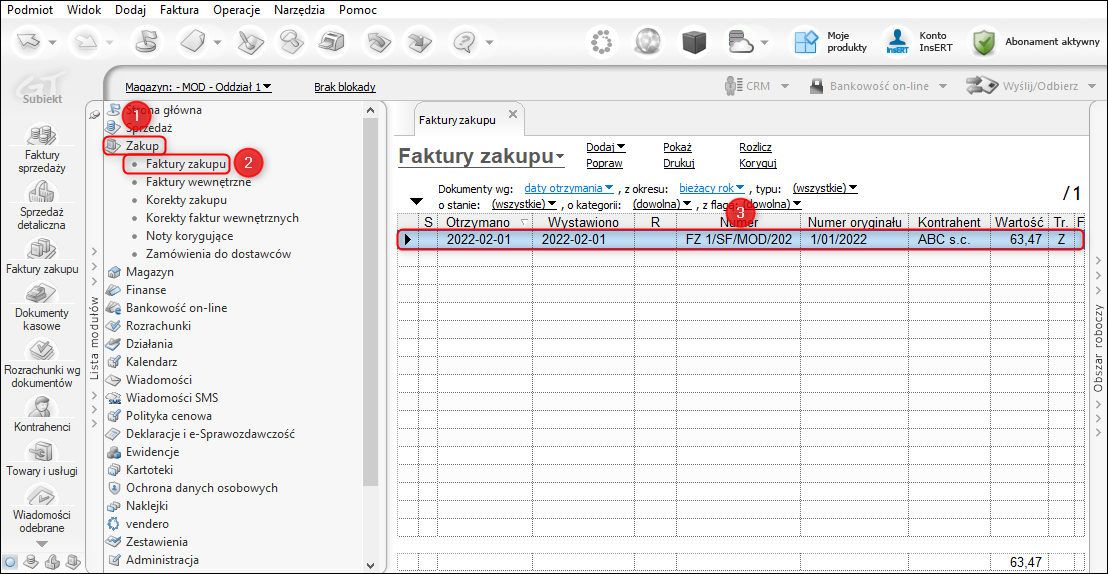
Task: Click the dark cube toolbar icon
Action: [x=695, y=42]
